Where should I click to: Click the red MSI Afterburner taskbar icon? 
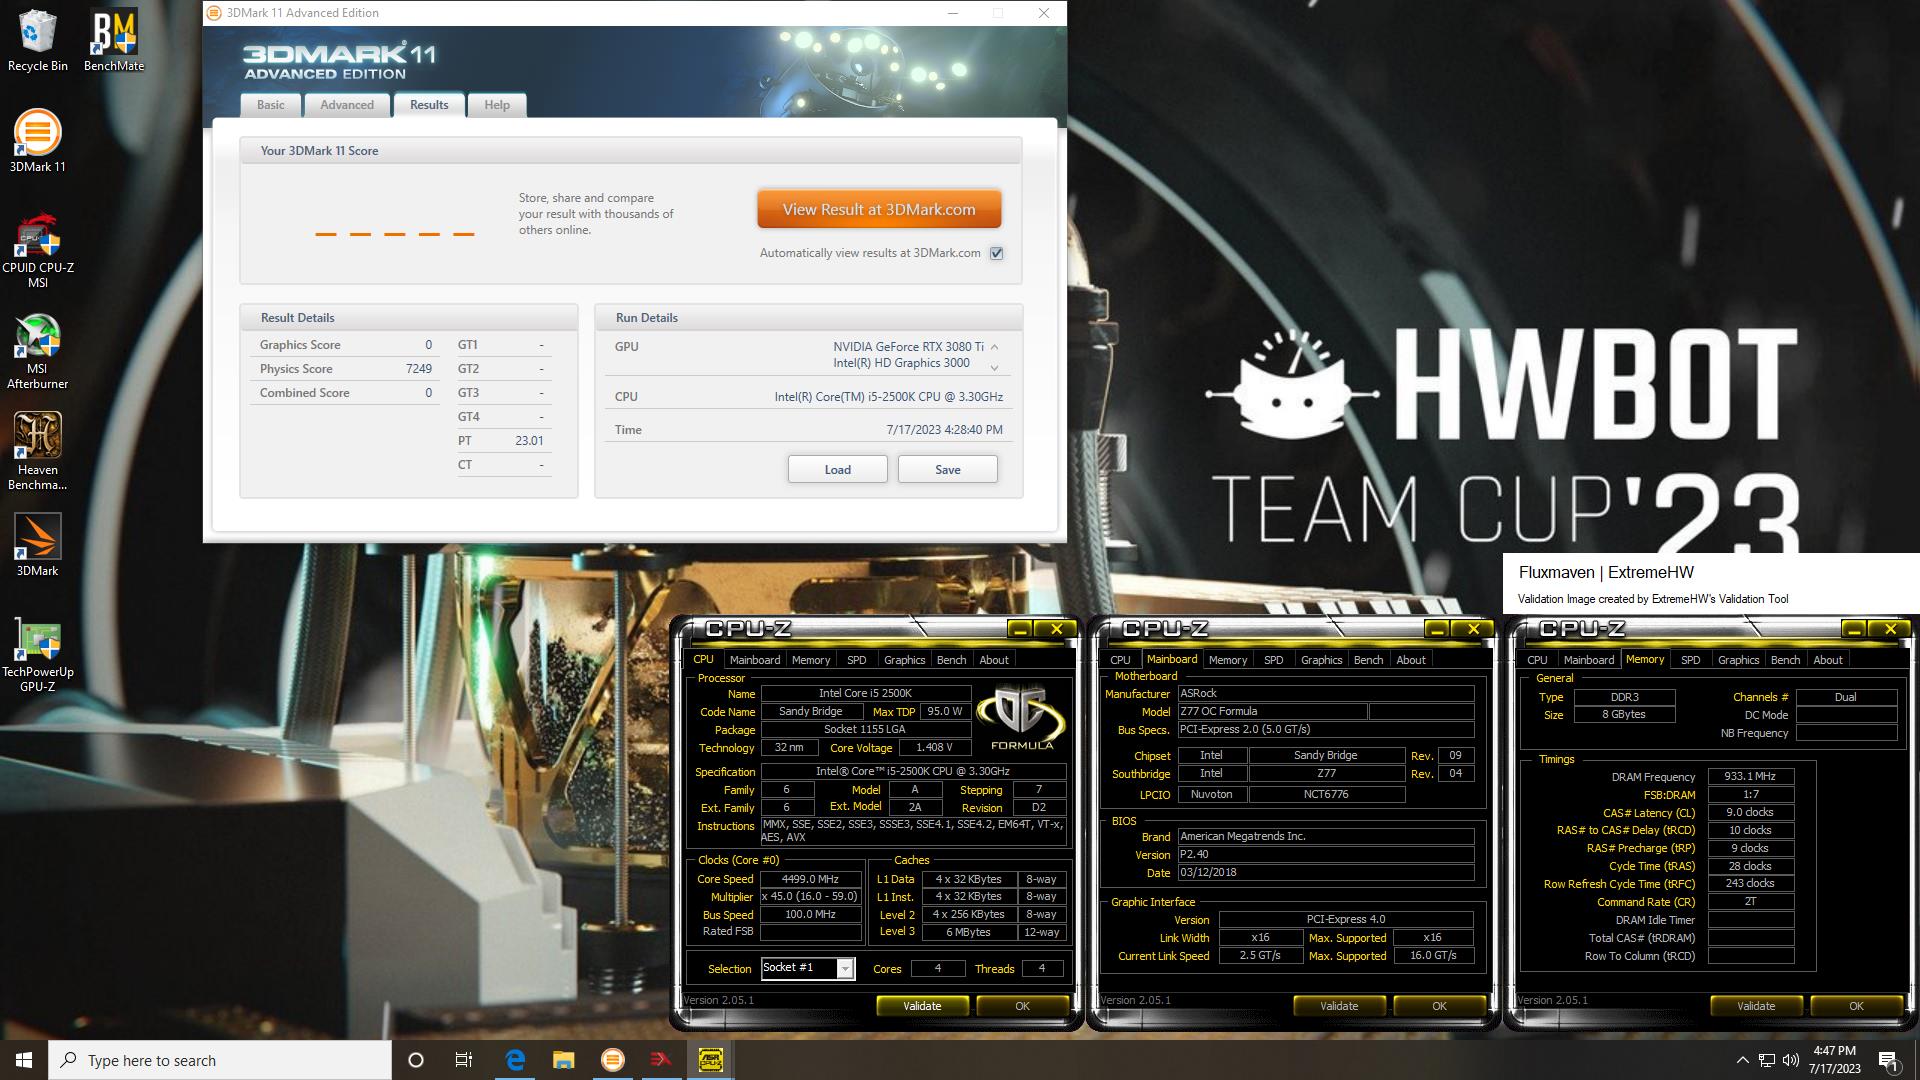click(661, 1060)
